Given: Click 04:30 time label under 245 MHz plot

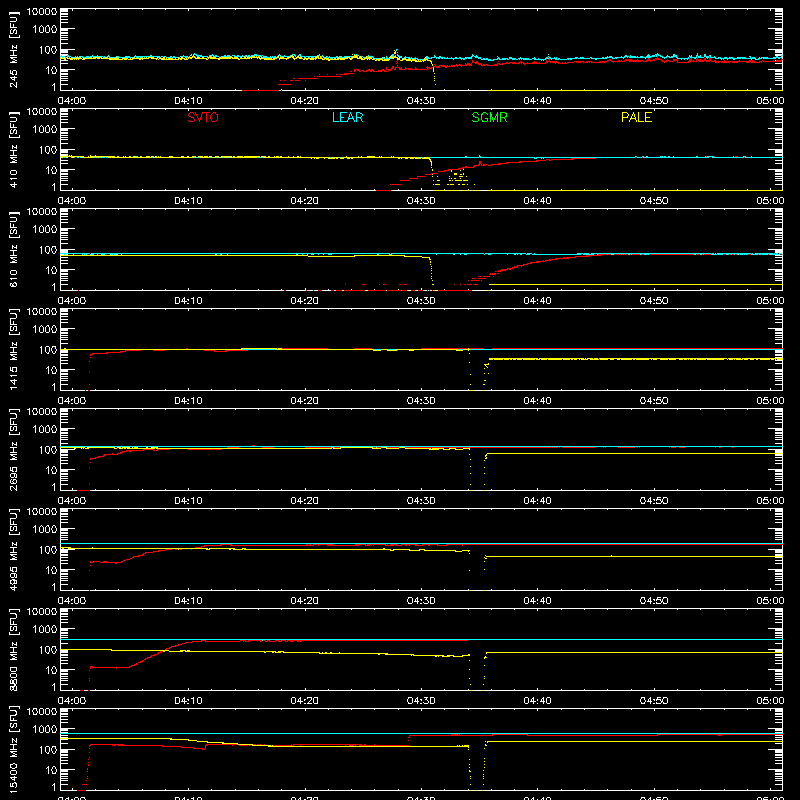Looking at the screenshot, I should click(421, 101).
